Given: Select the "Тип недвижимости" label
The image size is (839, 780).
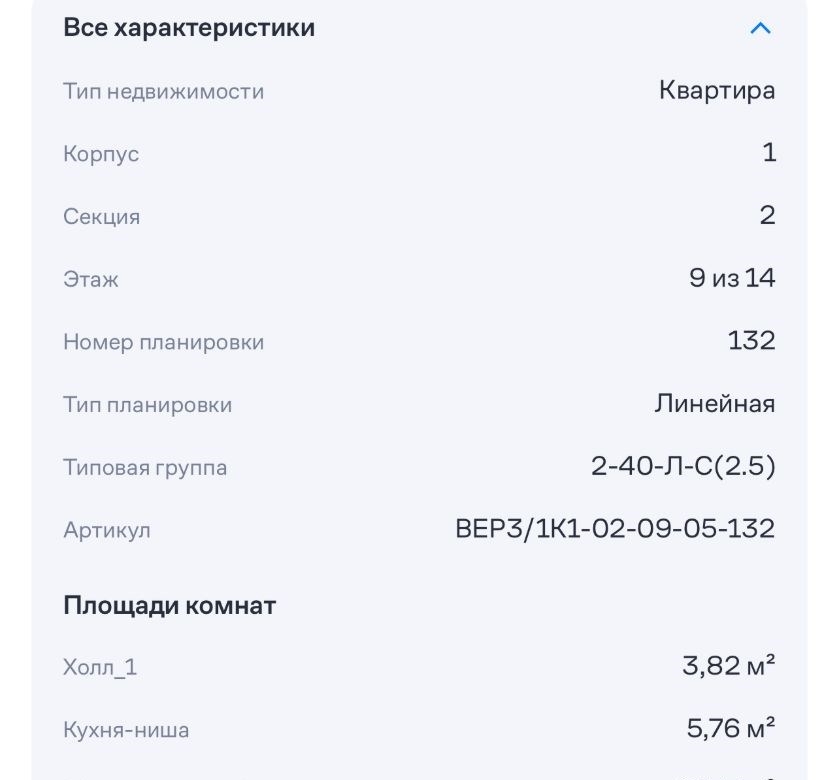Looking at the screenshot, I should pyautogui.click(x=163, y=92).
